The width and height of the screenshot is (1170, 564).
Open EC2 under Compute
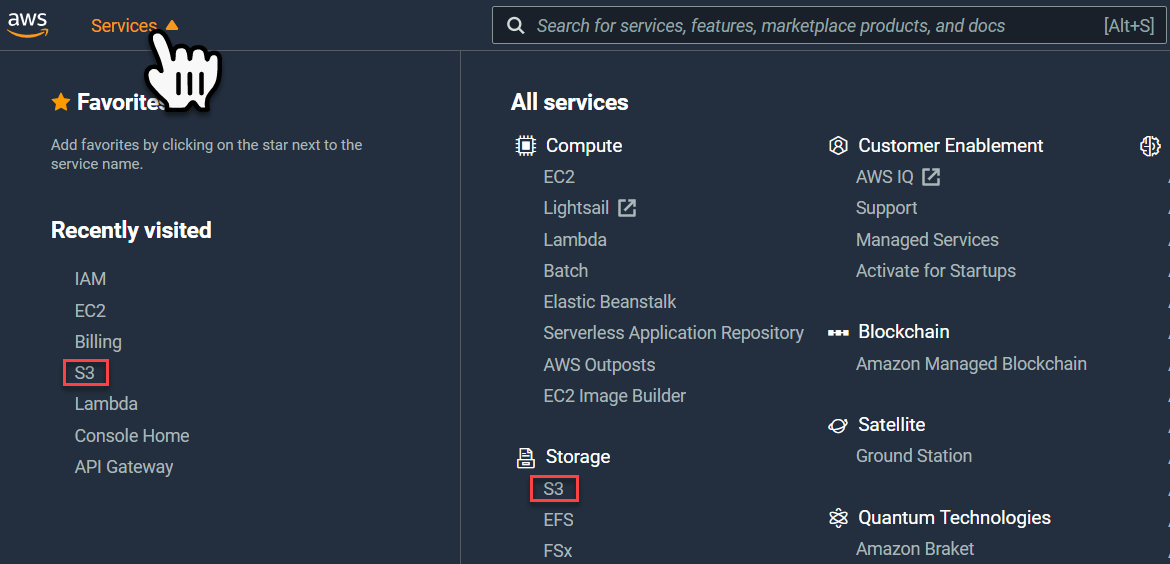click(560, 177)
